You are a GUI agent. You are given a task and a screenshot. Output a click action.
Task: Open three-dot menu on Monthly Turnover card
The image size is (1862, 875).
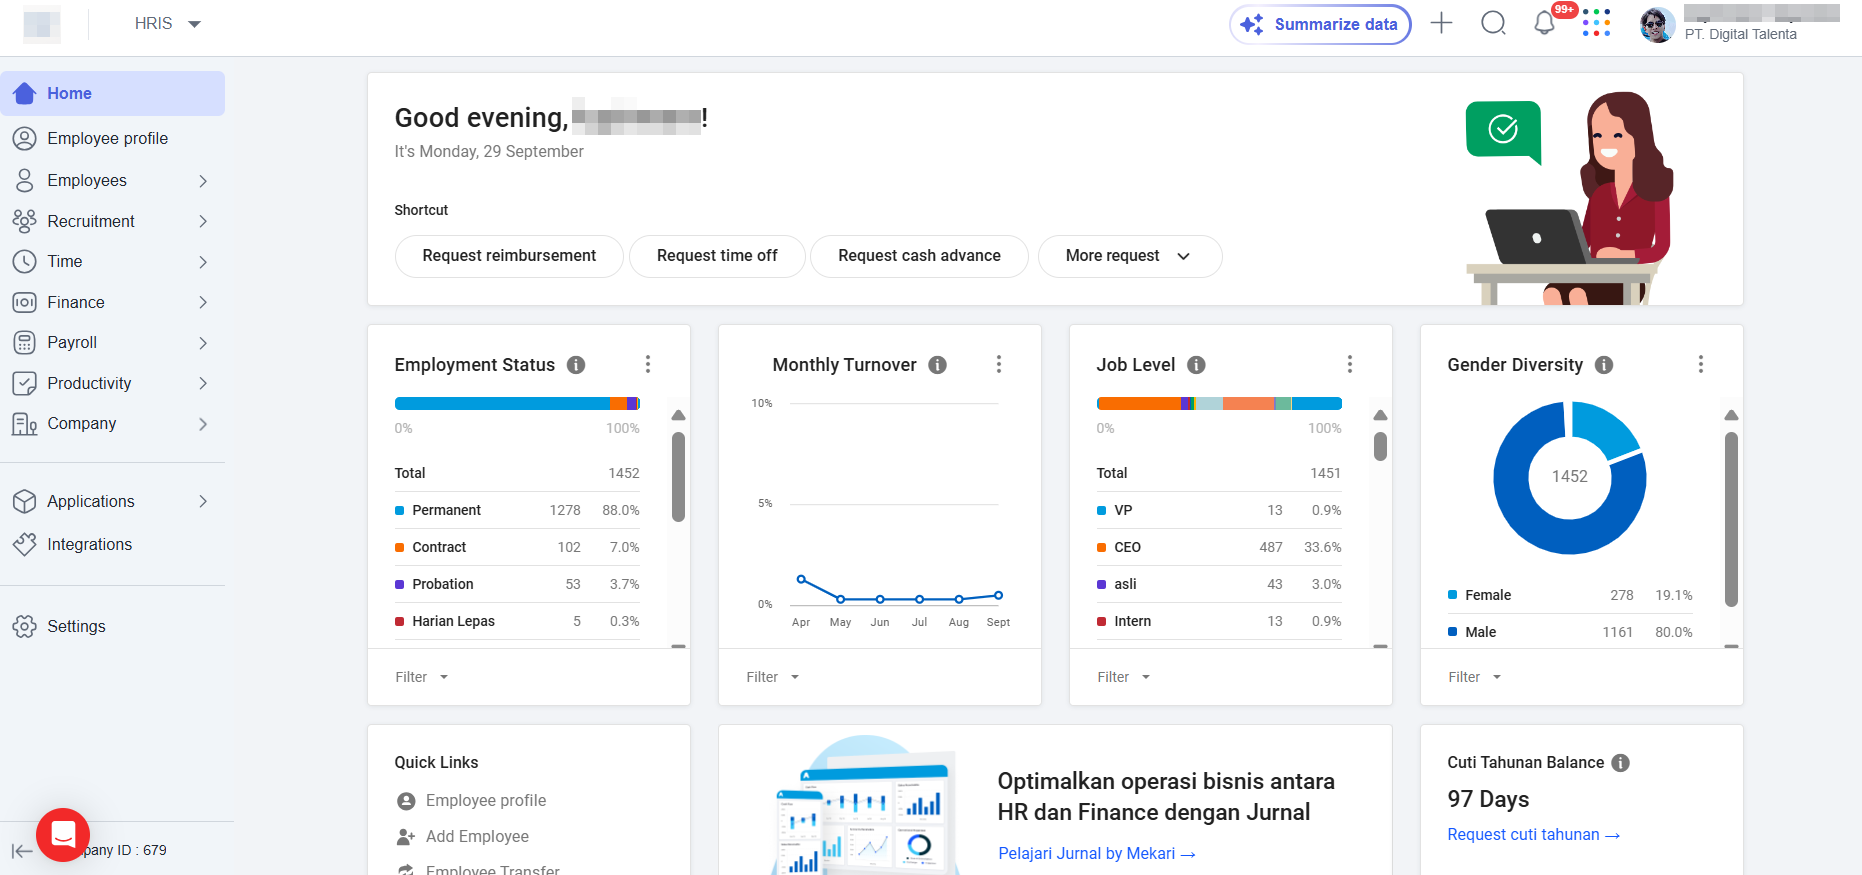tap(998, 364)
